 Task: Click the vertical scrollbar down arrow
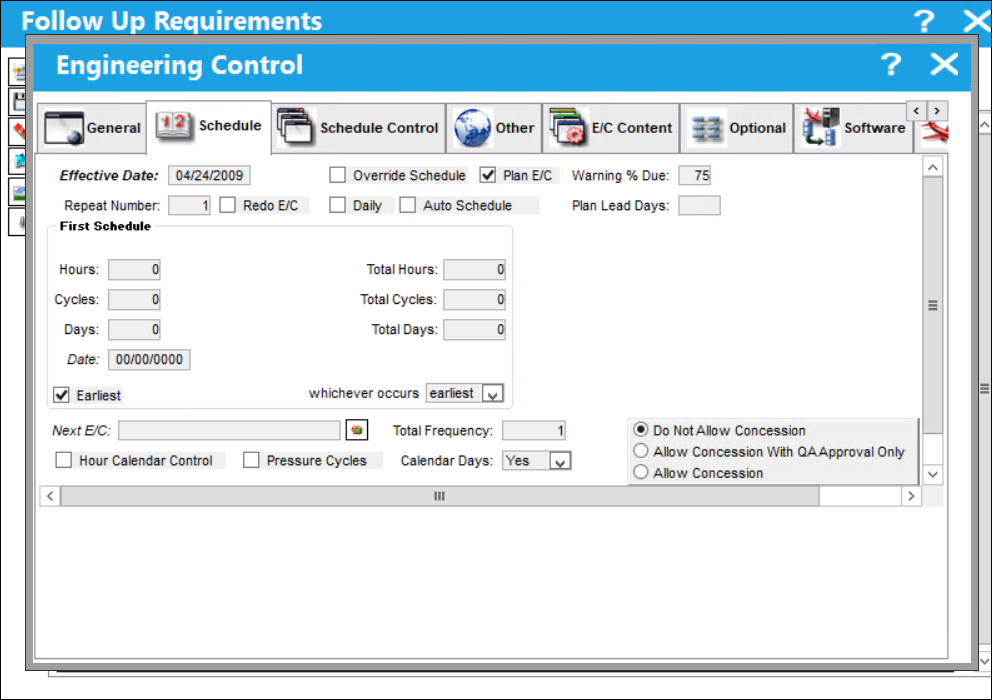tap(933, 474)
